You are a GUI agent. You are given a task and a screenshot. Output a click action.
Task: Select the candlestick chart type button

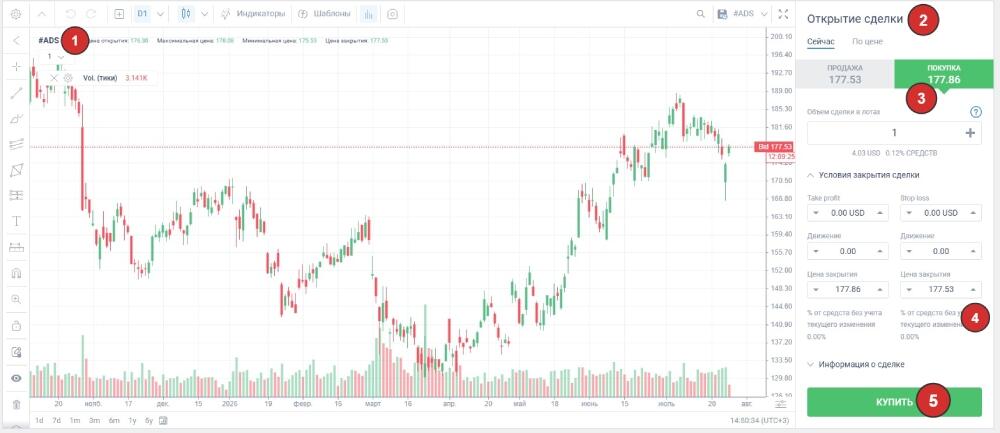(186, 13)
